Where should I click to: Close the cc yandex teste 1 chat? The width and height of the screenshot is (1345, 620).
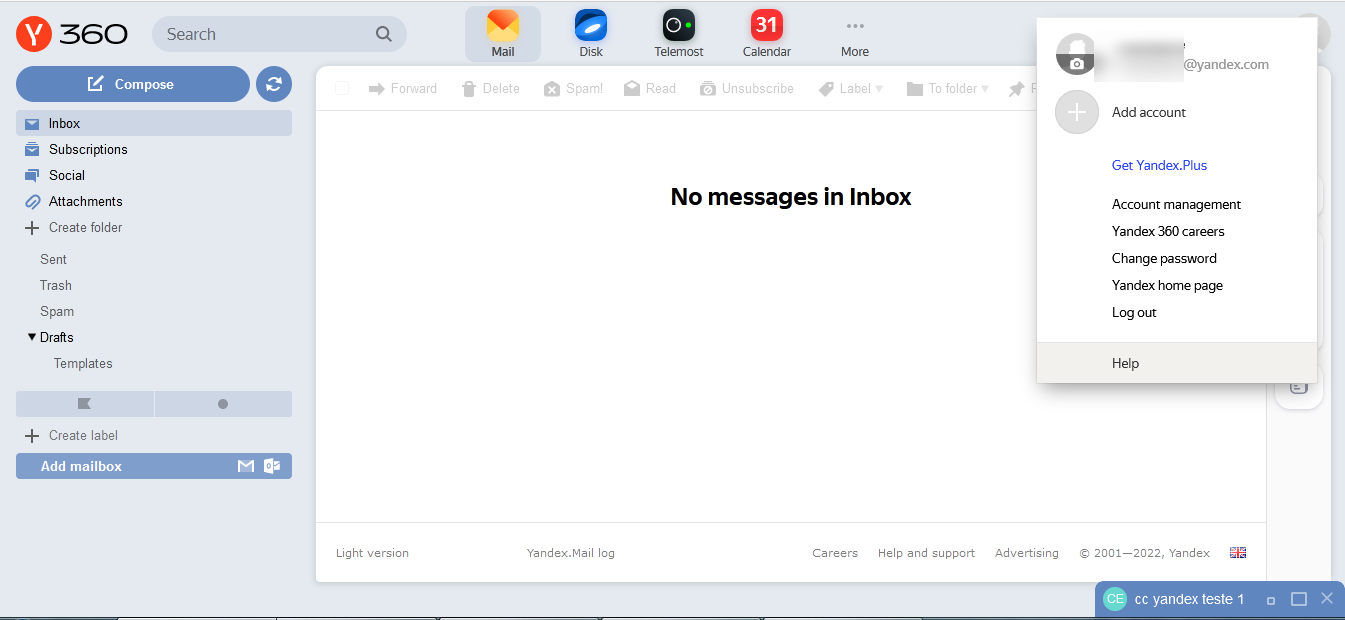(1327, 598)
